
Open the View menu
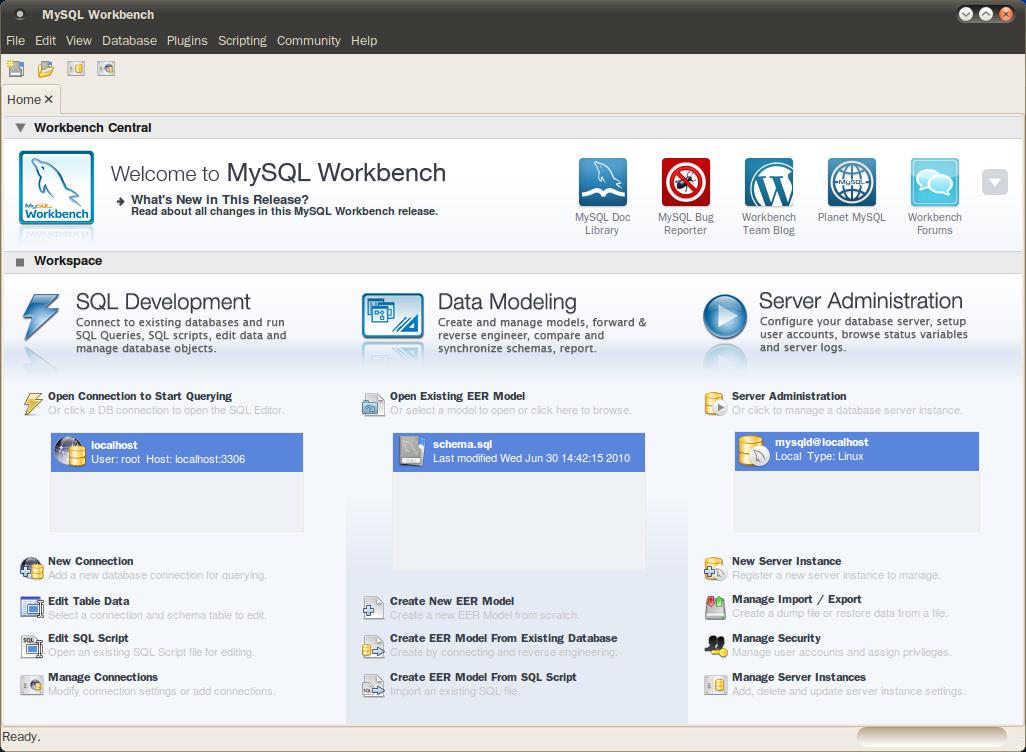[79, 41]
